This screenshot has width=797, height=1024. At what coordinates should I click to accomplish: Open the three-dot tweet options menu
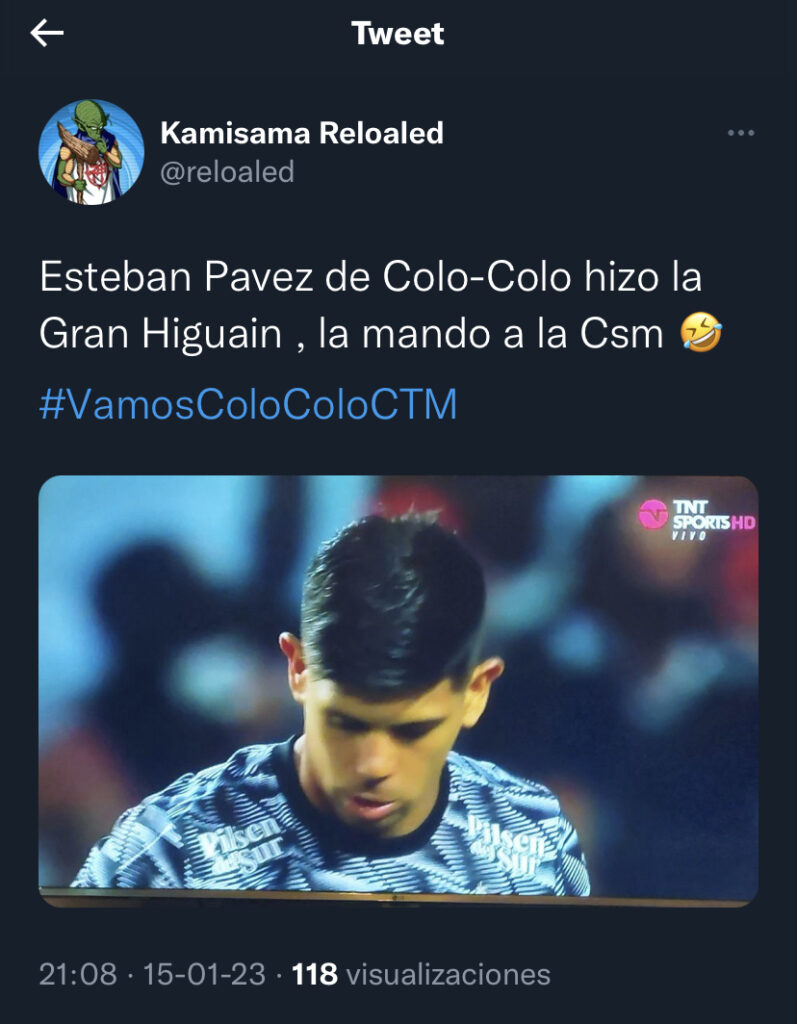click(741, 133)
